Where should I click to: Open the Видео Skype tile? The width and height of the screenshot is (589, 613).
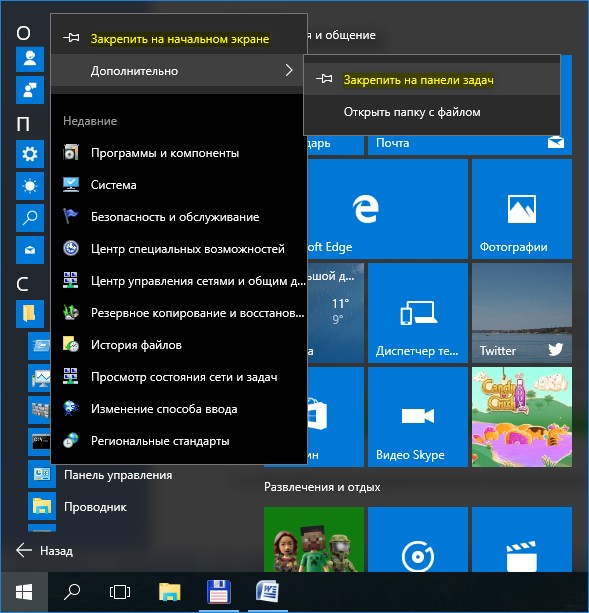click(418, 417)
